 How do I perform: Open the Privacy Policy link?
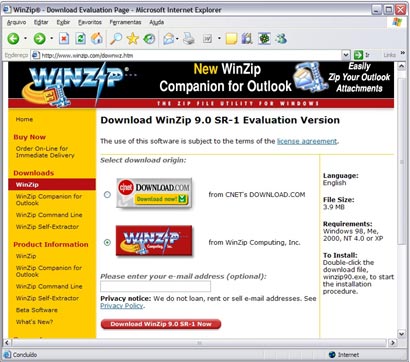(122, 306)
